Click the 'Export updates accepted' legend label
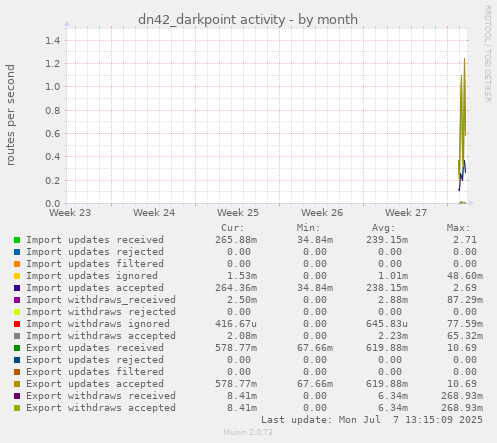This screenshot has width=497, height=443. click(95, 384)
